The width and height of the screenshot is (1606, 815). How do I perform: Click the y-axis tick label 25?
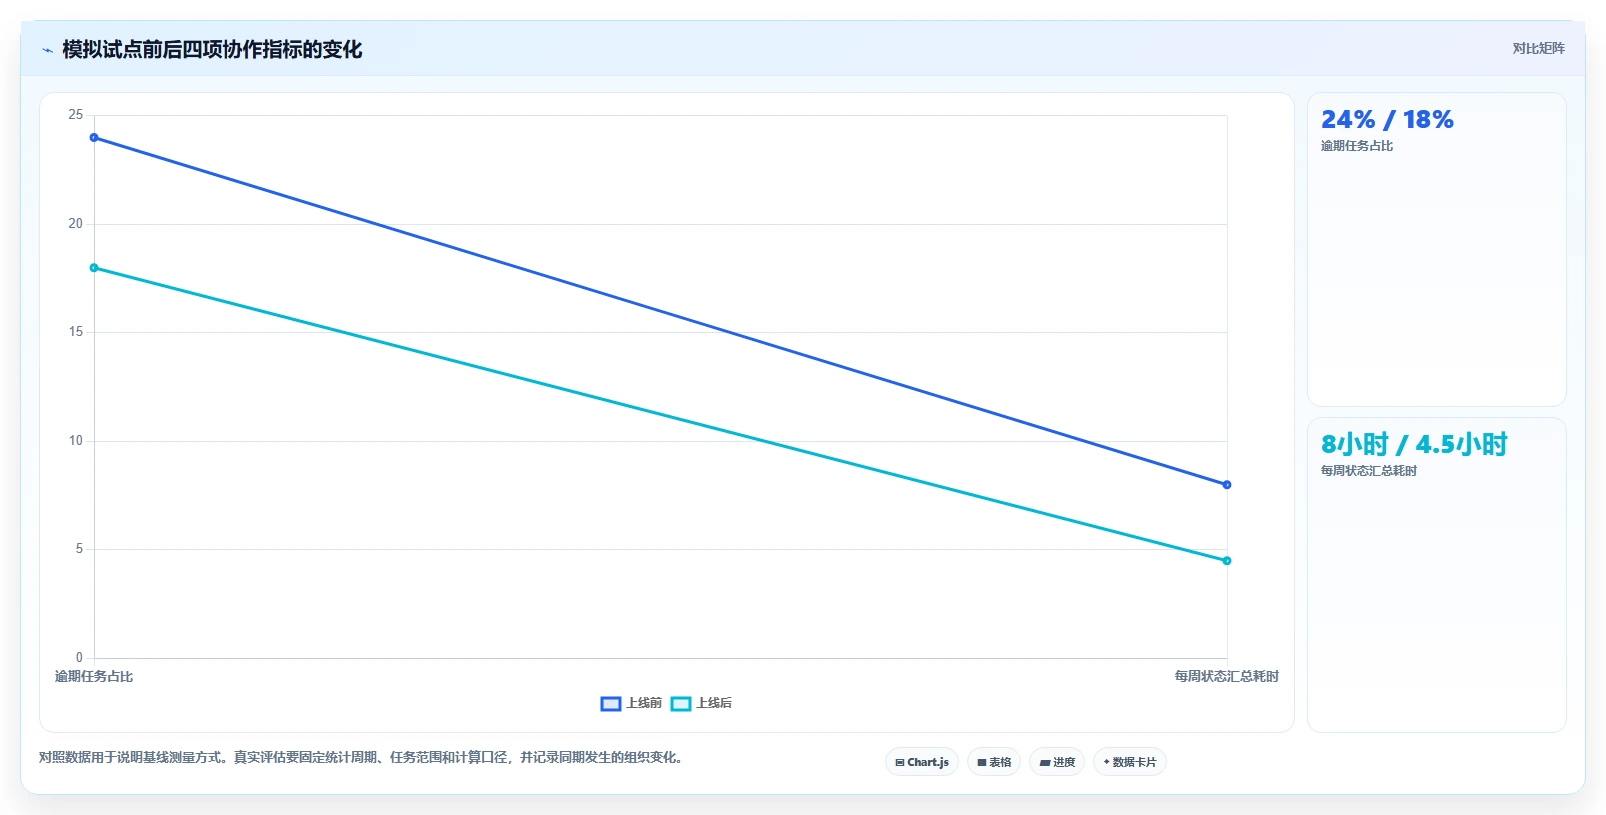[76, 115]
